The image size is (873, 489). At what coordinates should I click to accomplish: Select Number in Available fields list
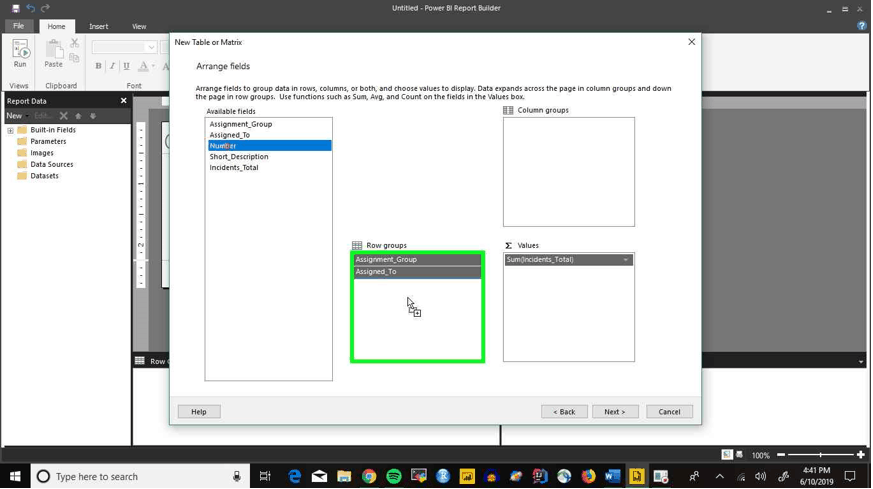(269, 146)
